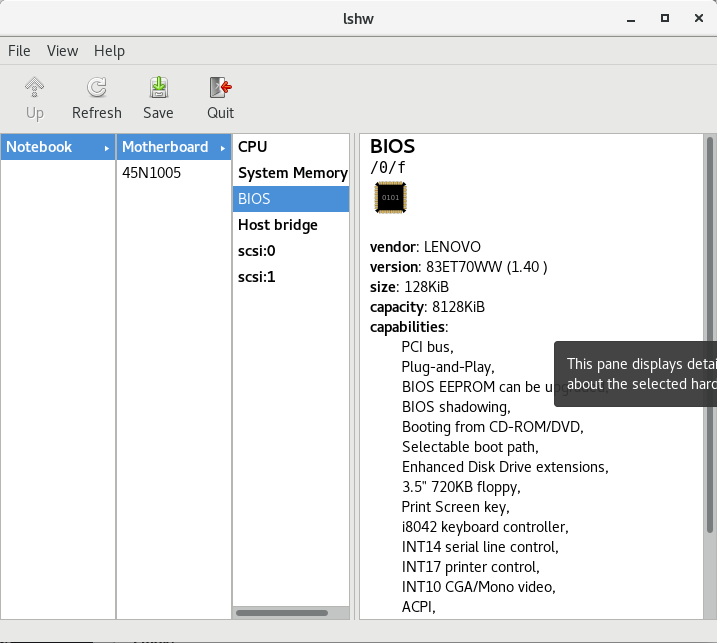Viewport: 717px width, 643px height.
Task: Click the ACPI capability text
Action: (x=418, y=607)
